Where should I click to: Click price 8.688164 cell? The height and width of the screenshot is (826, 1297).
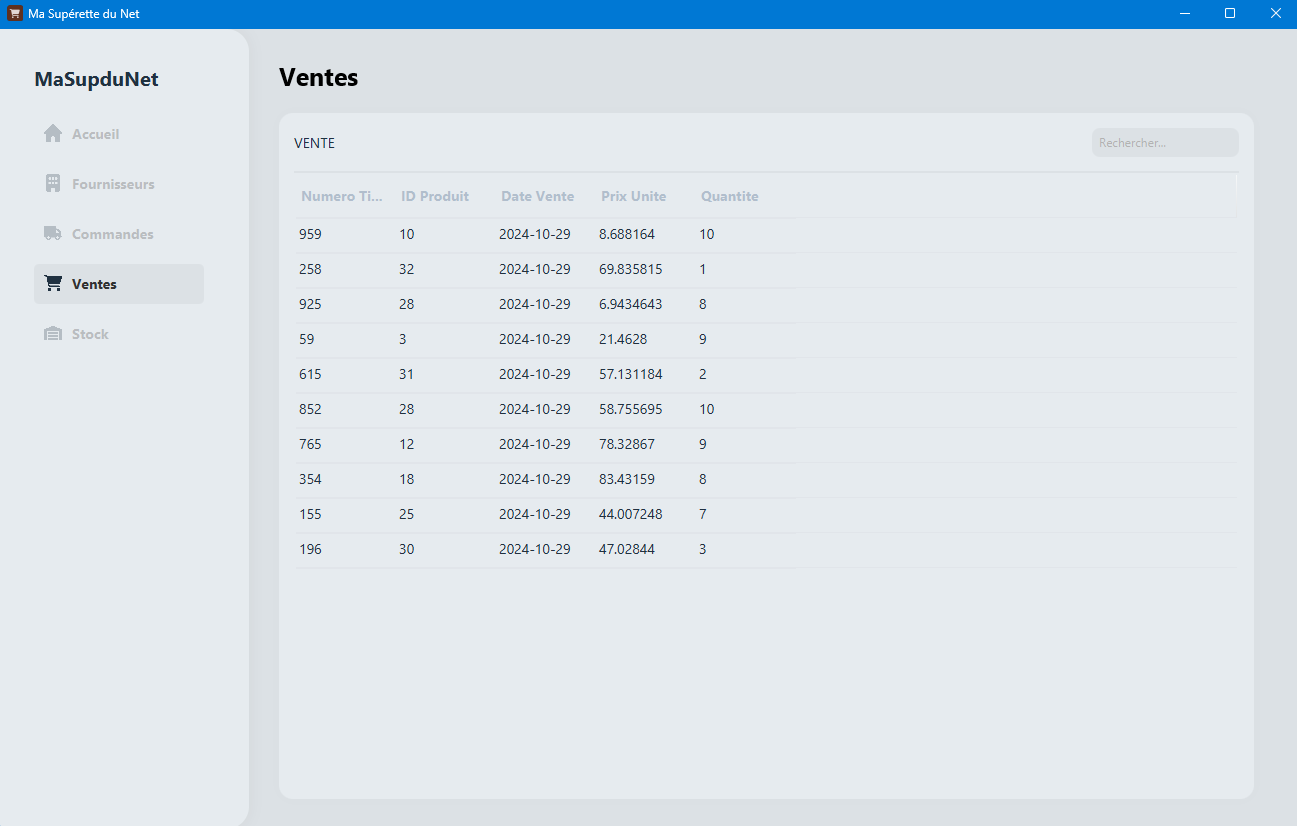(645, 234)
